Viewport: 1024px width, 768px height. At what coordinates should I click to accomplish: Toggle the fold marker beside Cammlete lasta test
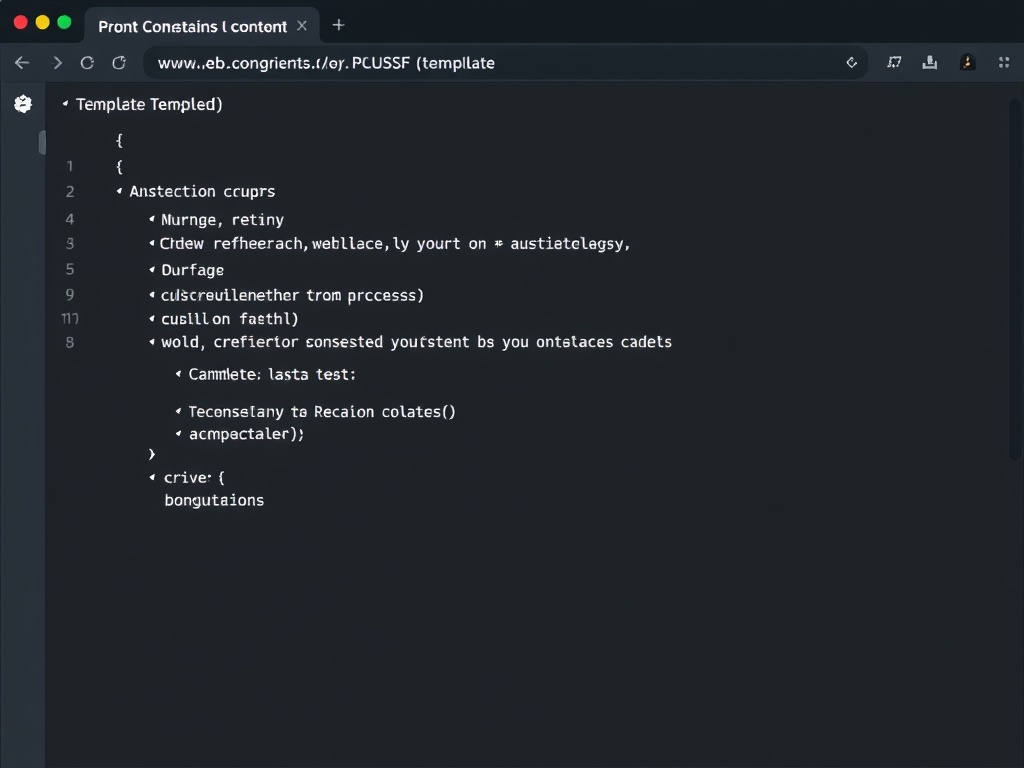tap(178, 373)
